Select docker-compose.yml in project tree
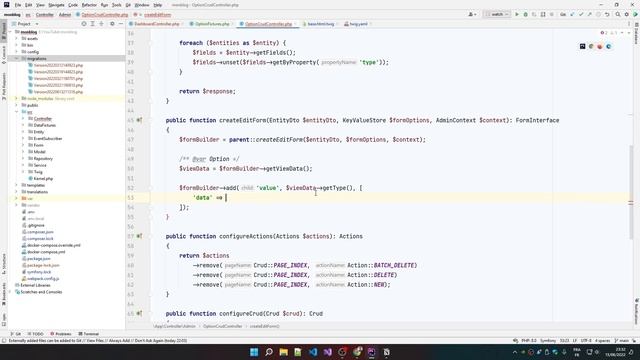This screenshot has height=360, width=640. pyautogui.click(x=46, y=252)
